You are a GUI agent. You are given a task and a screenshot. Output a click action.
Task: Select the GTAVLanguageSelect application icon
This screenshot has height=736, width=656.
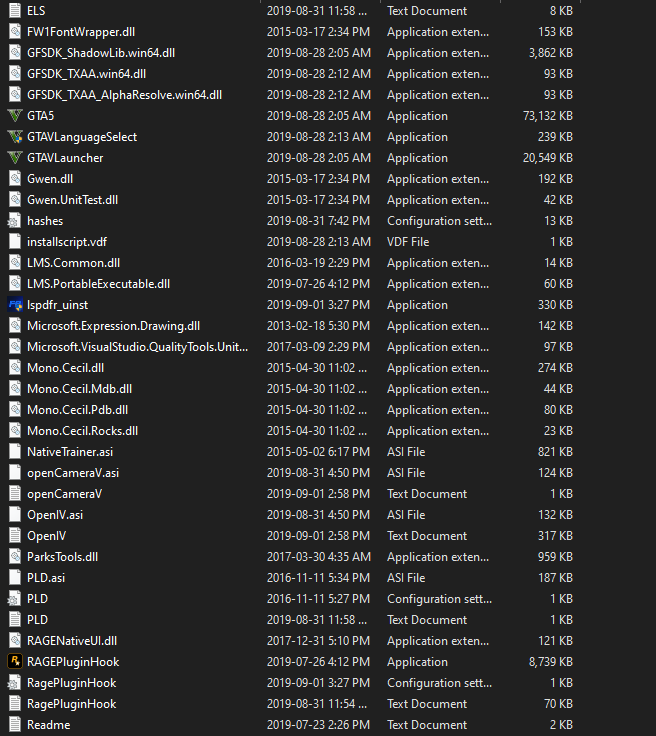click(x=15, y=137)
